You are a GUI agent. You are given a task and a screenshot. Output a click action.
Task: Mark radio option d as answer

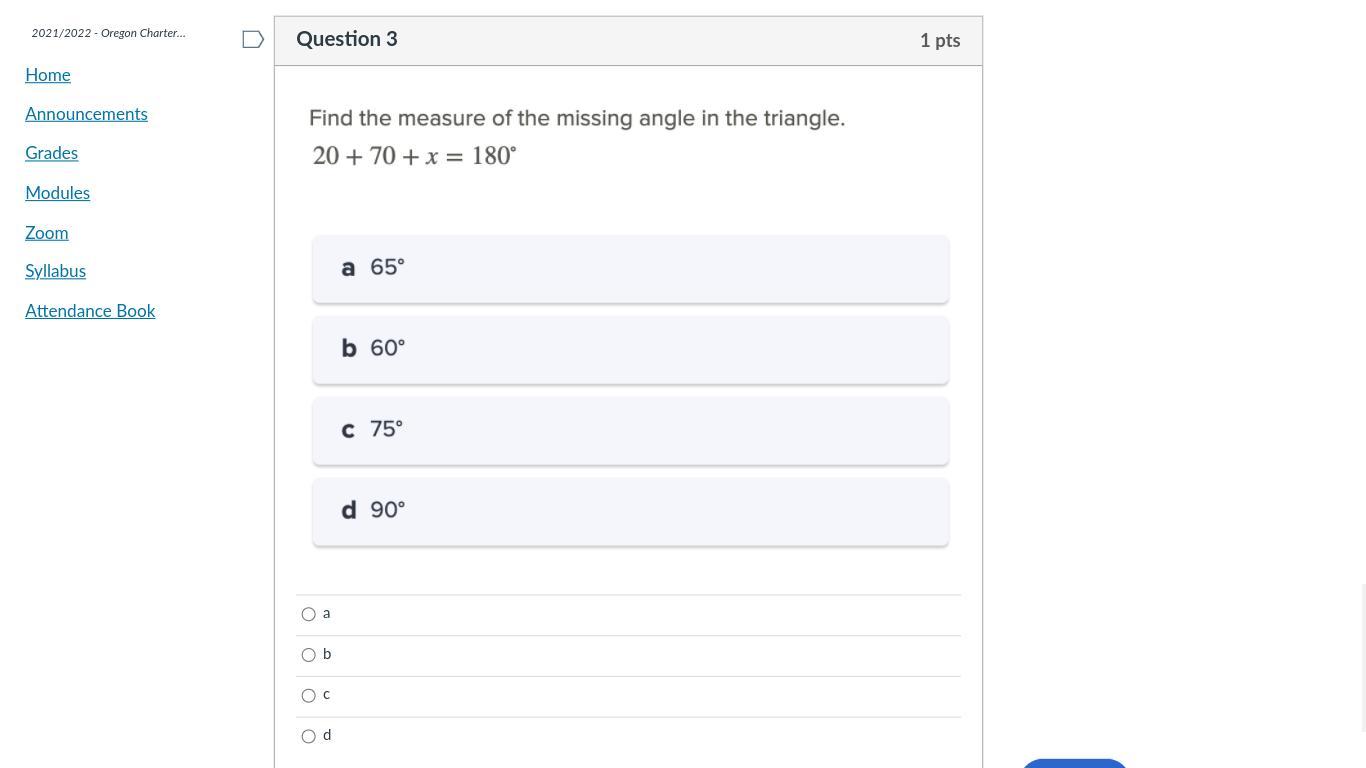[309, 736]
